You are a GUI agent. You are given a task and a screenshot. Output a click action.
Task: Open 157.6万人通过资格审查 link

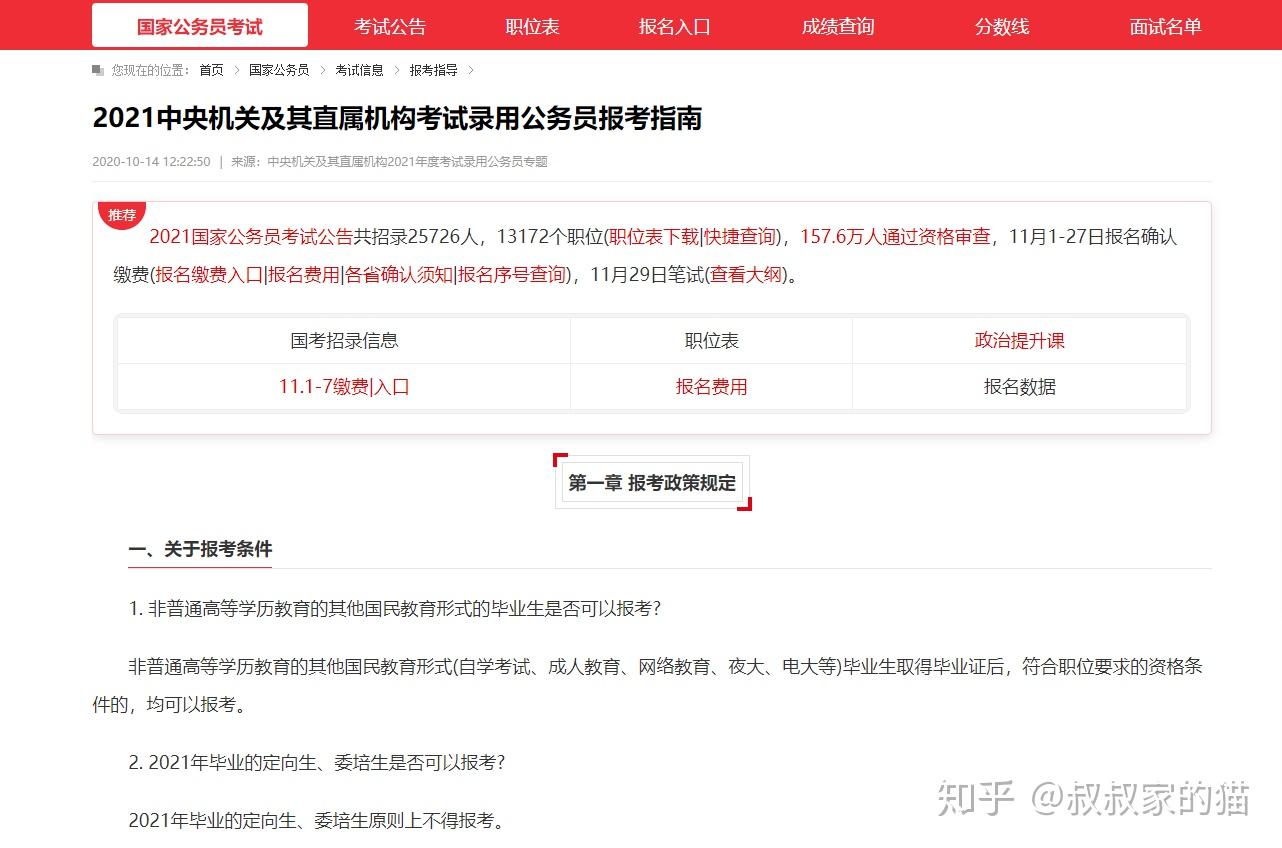pyautogui.click(x=895, y=237)
